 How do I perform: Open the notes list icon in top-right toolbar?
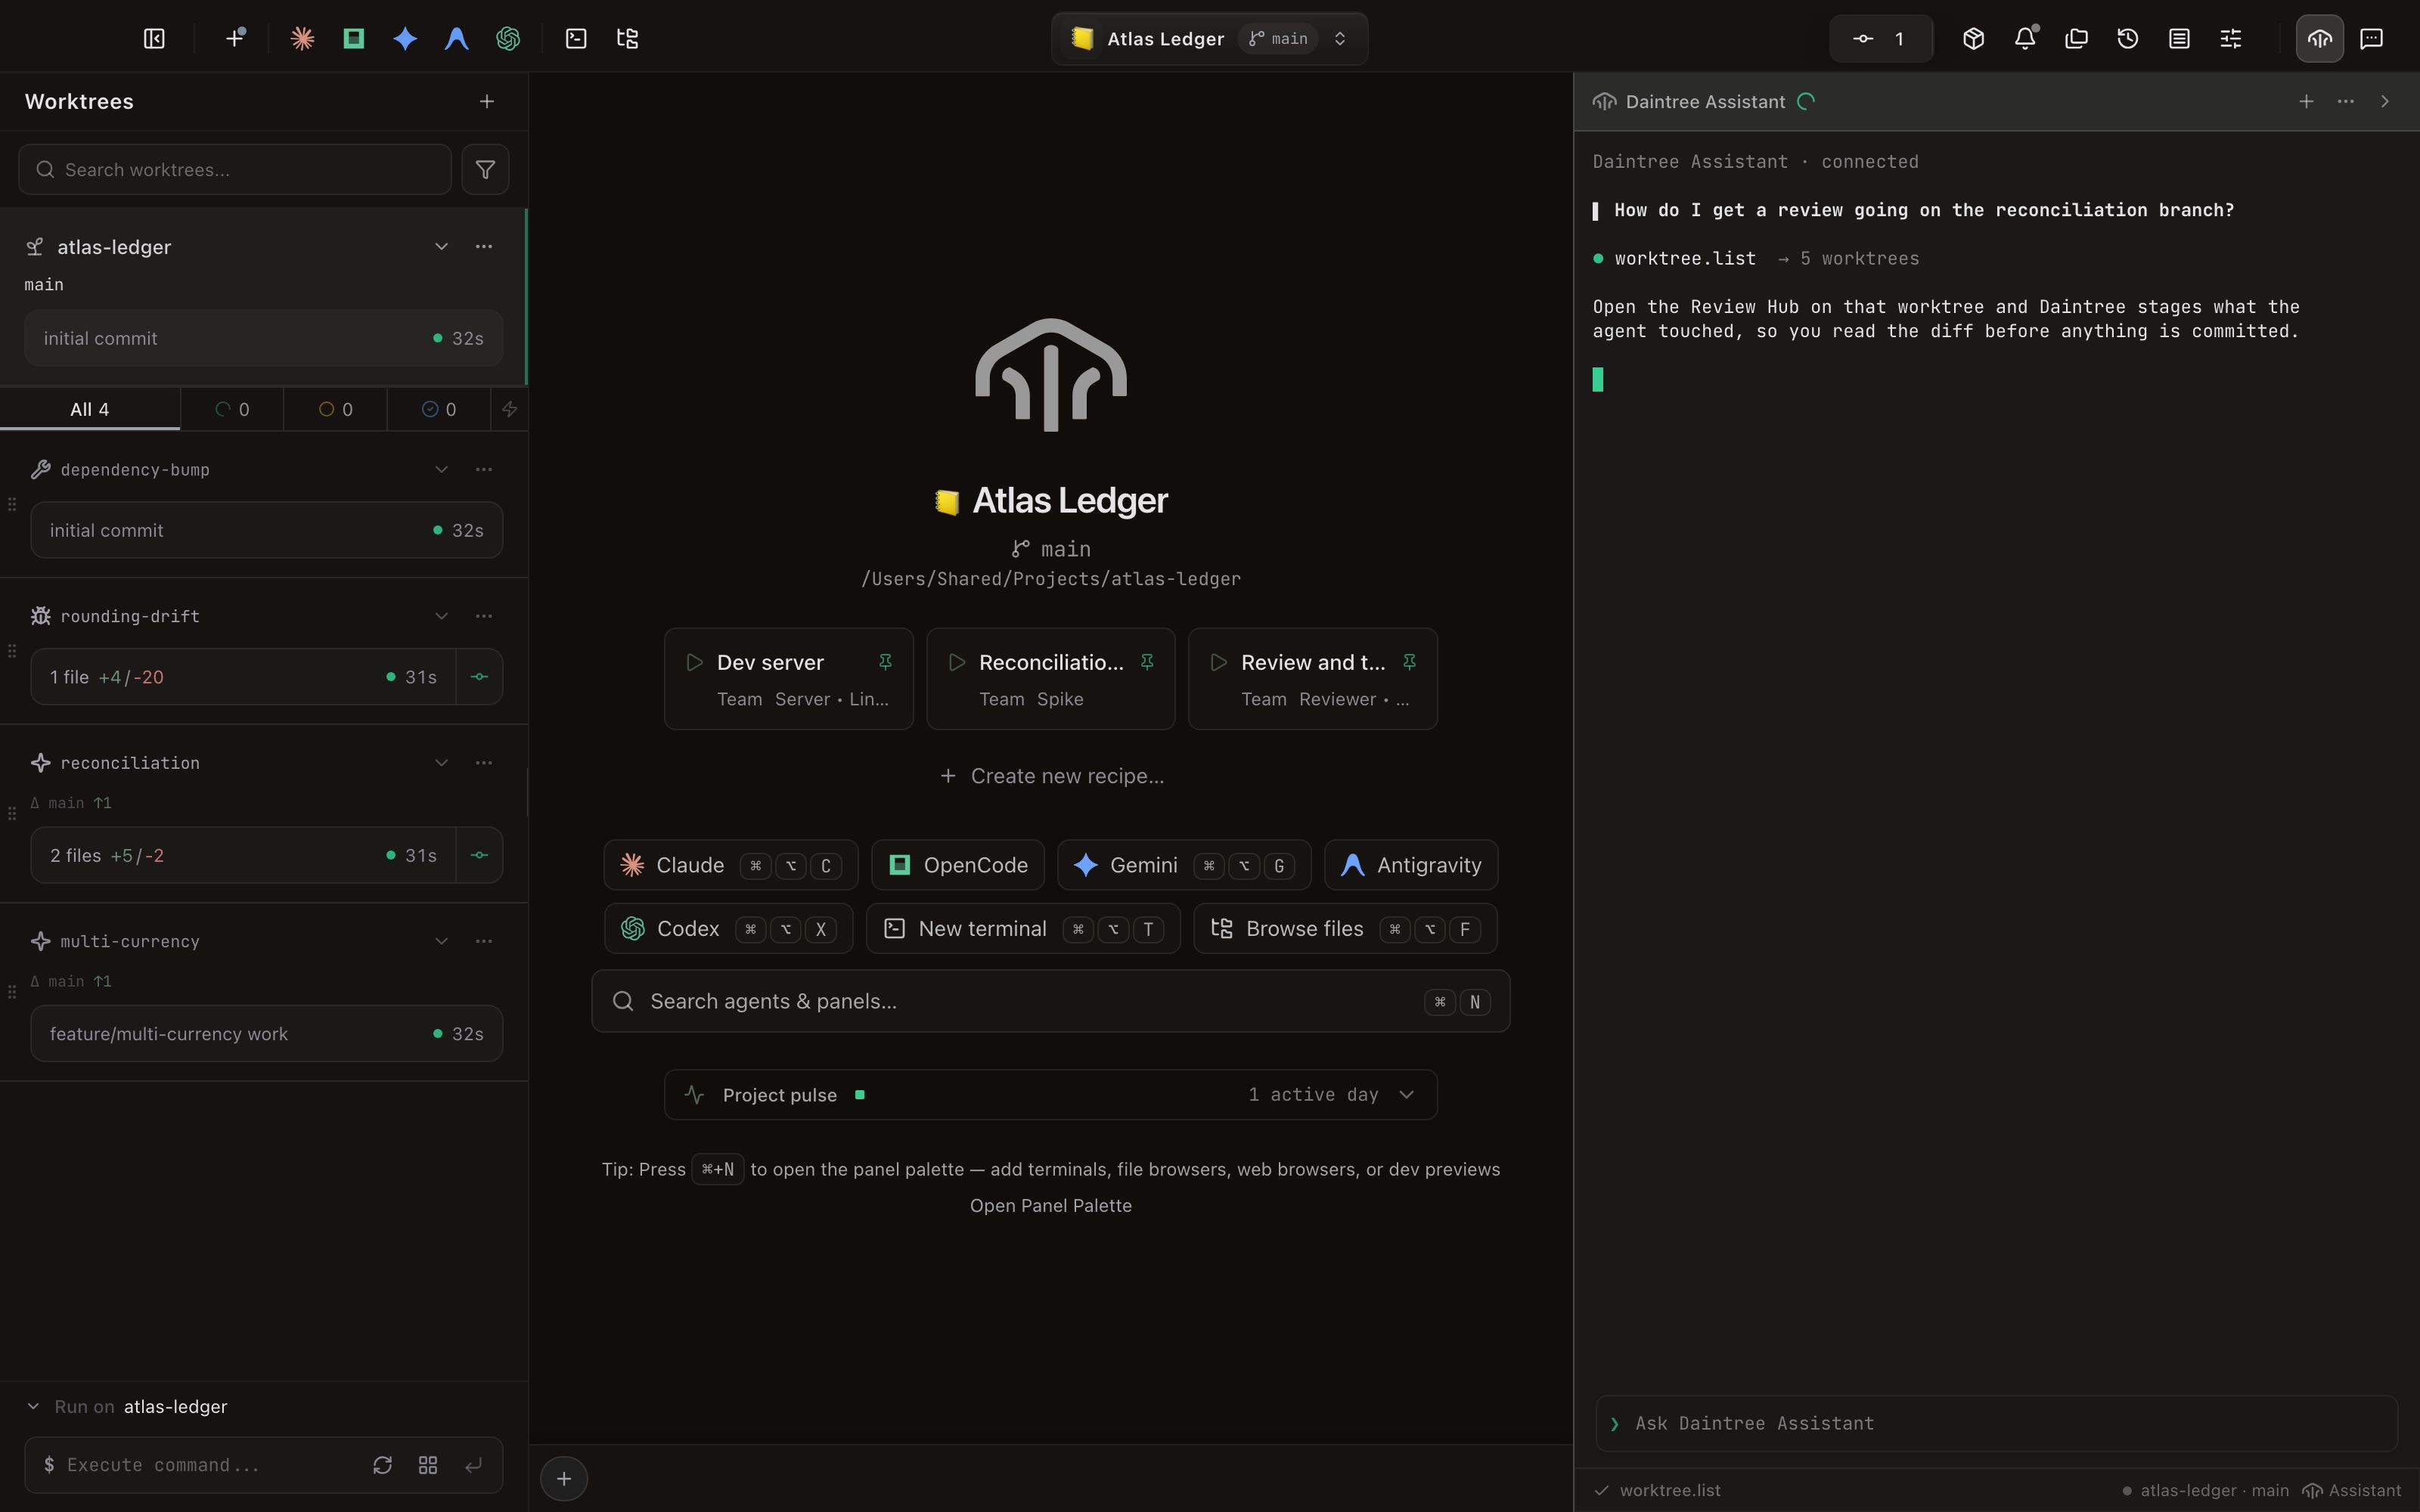(2179, 39)
